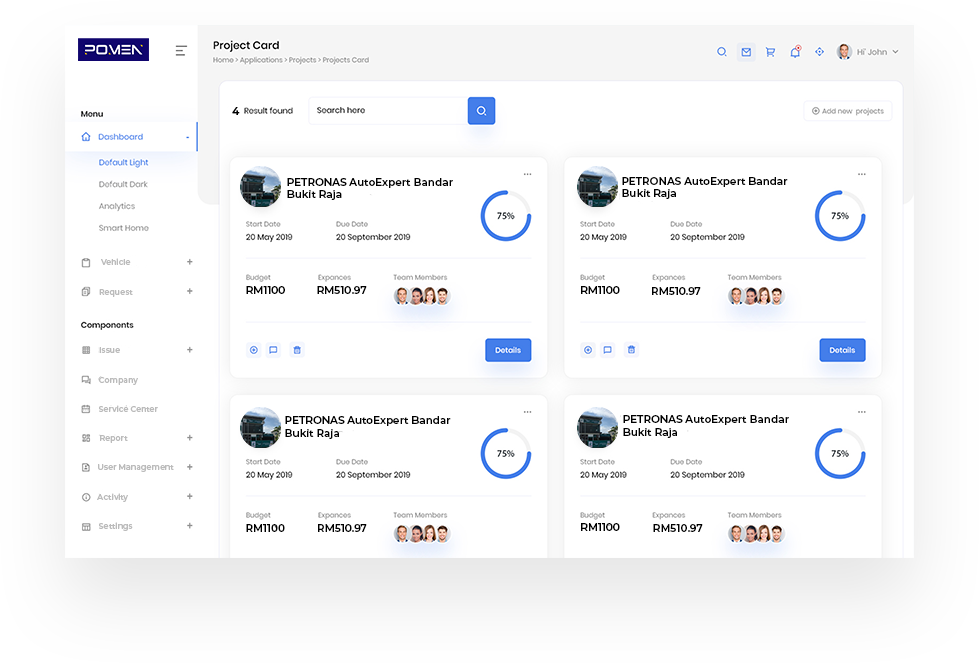The height and width of the screenshot is (663, 979).
Task: Select the Default Dark submenu item
Action: coord(123,184)
